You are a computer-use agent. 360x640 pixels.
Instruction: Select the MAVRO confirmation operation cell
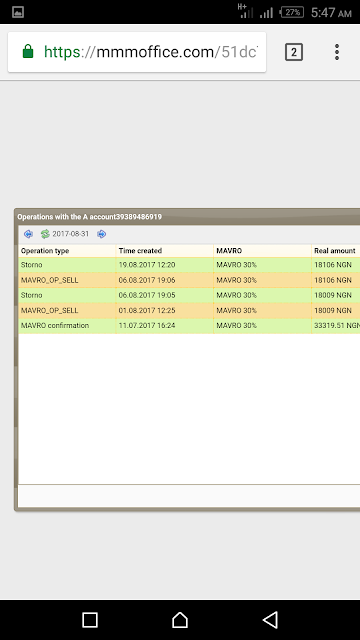click(67, 326)
